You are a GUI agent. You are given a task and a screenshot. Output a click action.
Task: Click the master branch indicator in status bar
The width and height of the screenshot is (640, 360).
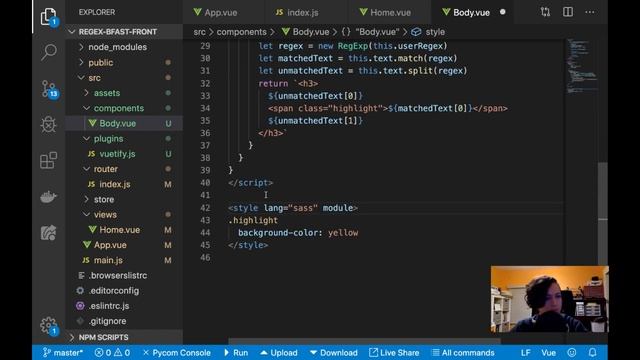pos(63,353)
